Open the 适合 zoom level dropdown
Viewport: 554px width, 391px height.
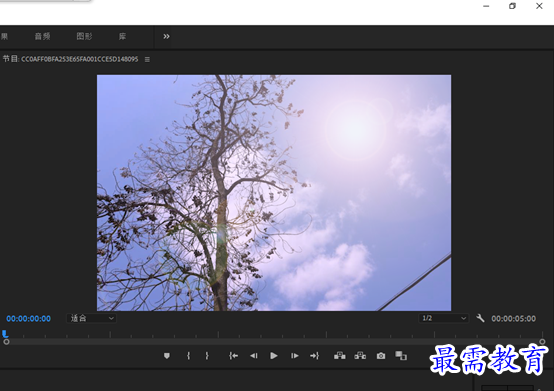coord(92,318)
